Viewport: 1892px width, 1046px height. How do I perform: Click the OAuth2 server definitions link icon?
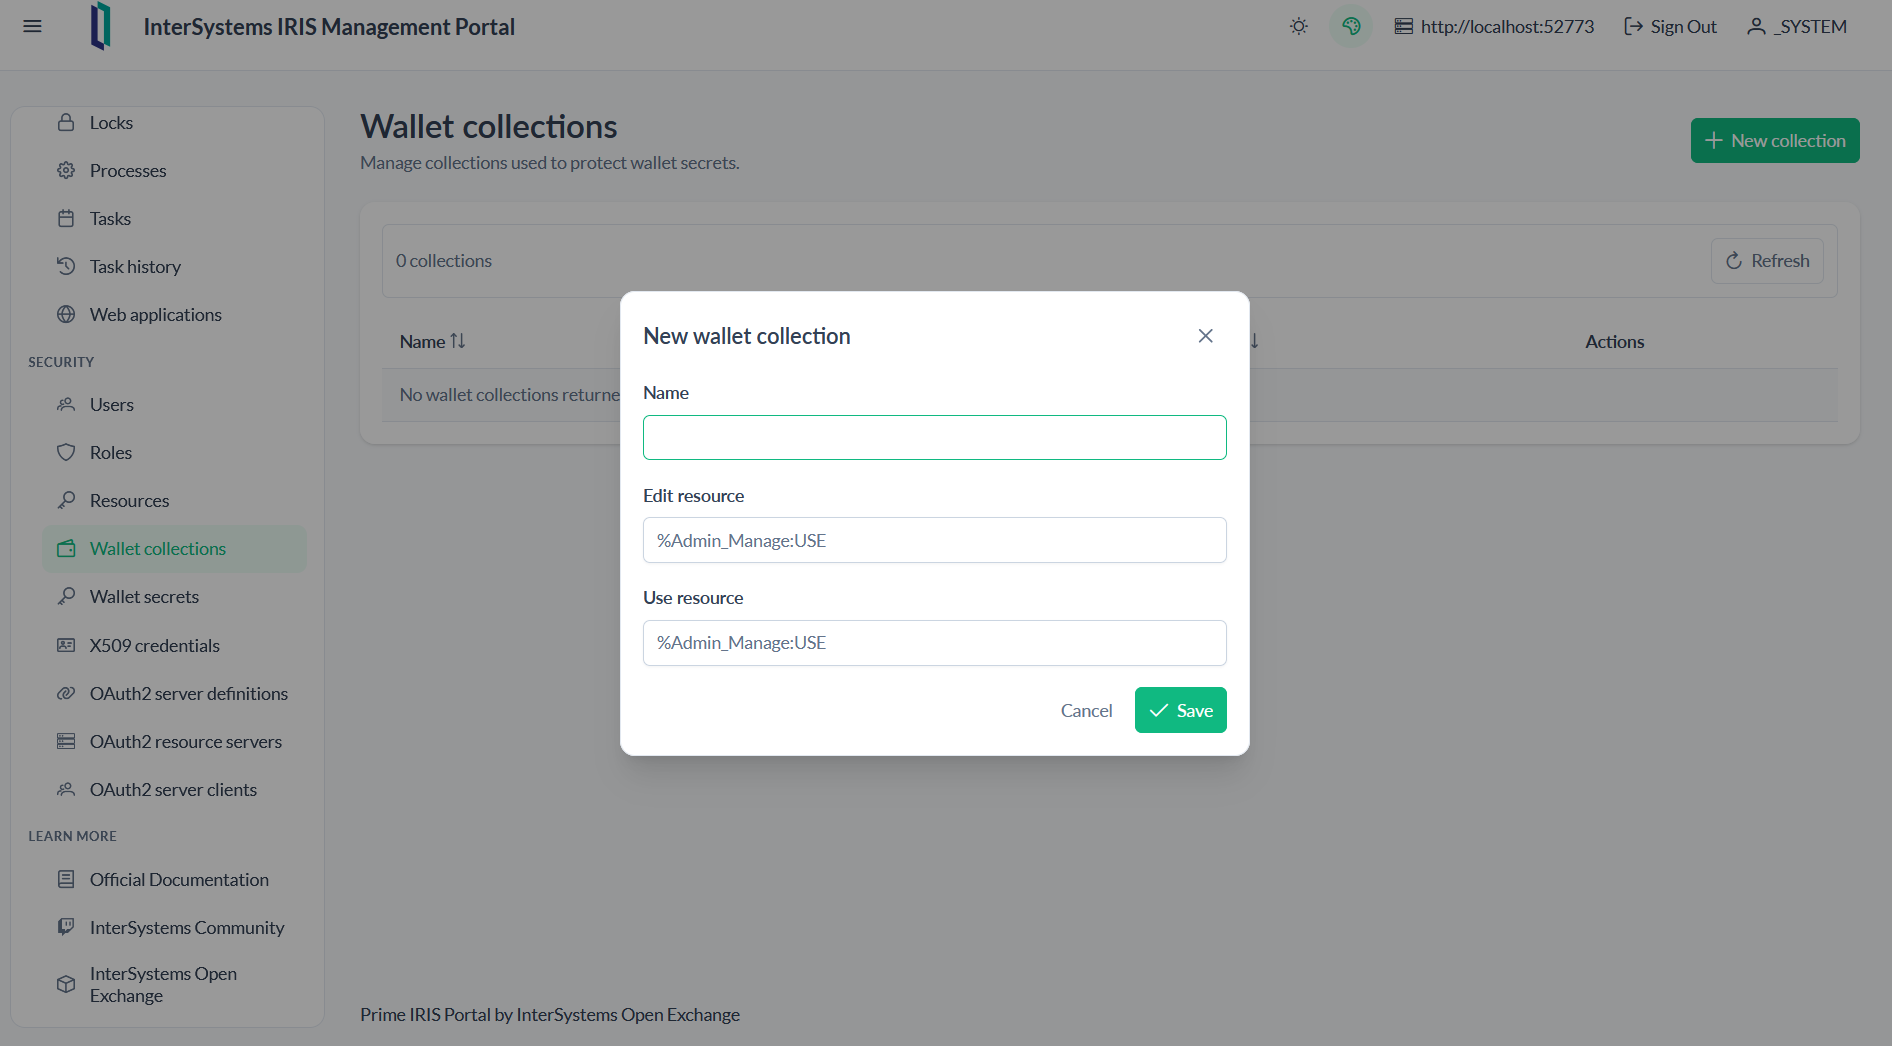(66, 693)
